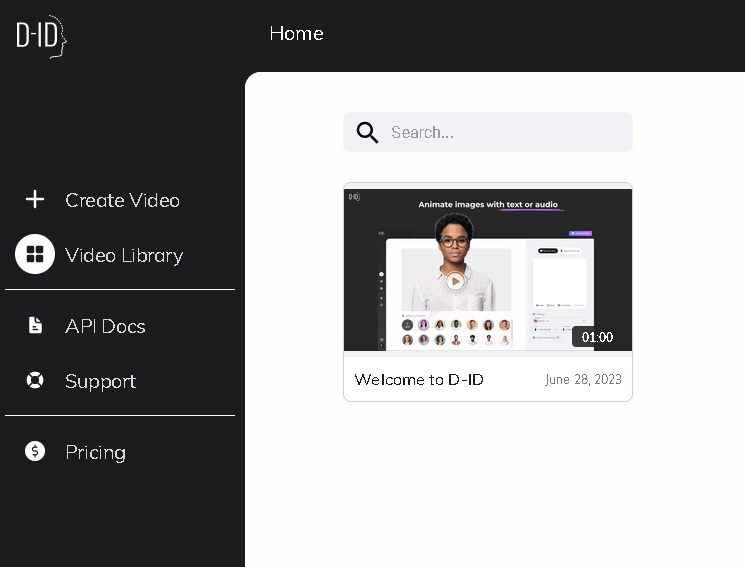Click the API Docs document icon

click(35, 326)
